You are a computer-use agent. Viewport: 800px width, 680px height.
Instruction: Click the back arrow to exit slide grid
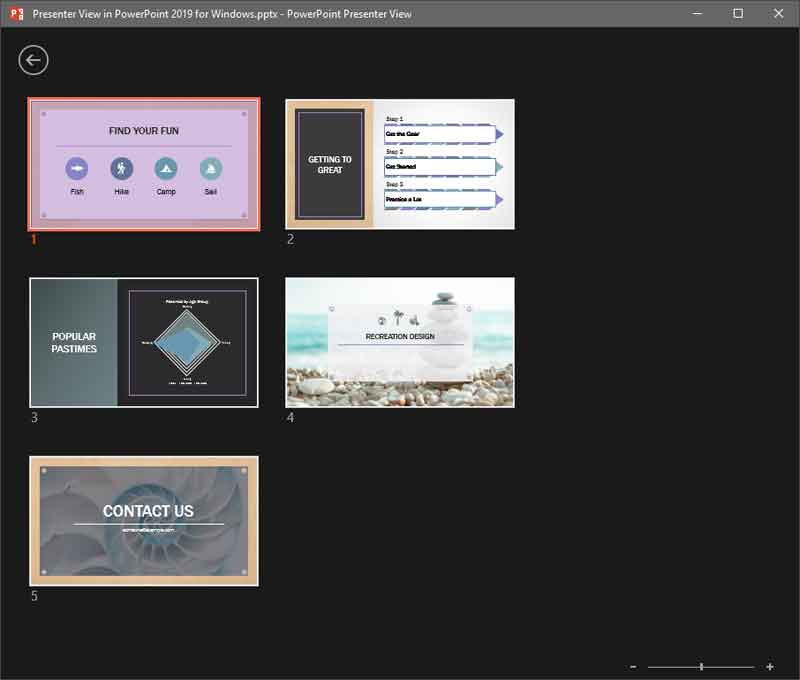tap(33, 60)
